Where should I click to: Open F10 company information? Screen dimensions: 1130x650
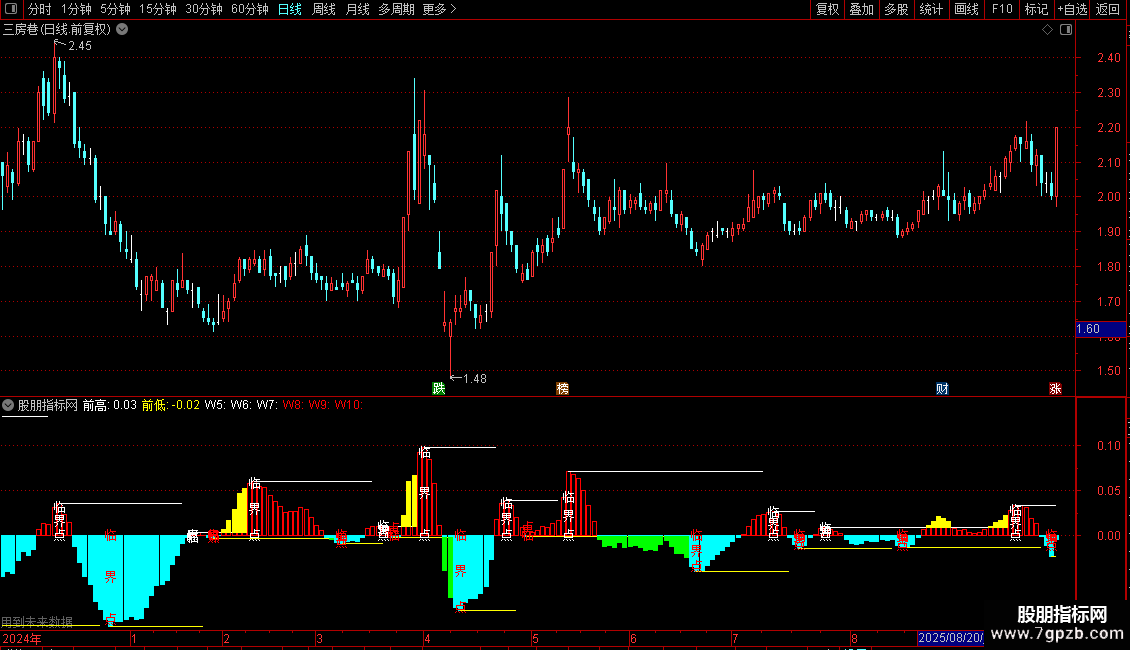pyautogui.click(x=1002, y=9)
